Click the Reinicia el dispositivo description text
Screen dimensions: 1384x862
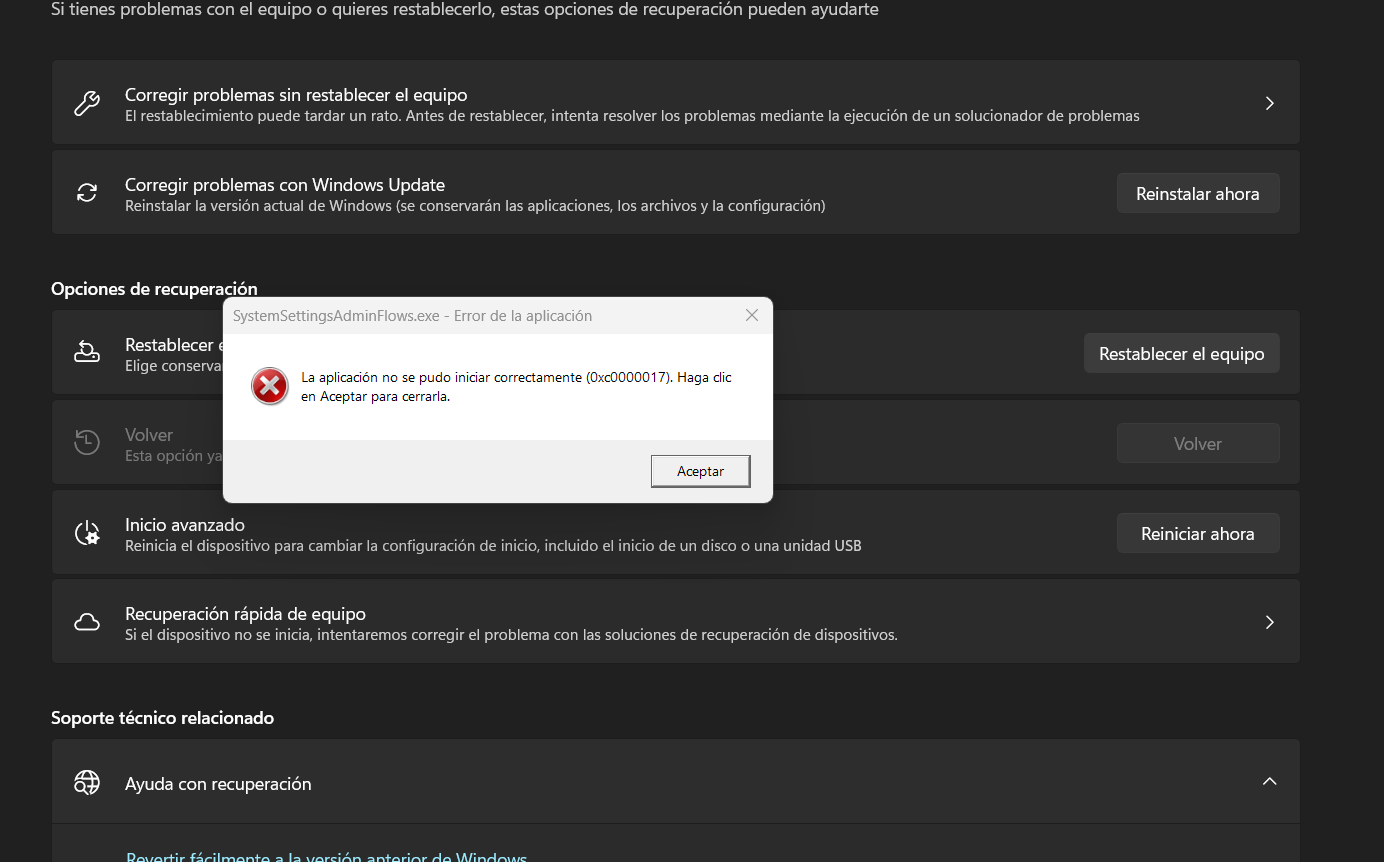pyautogui.click(x=493, y=546)
